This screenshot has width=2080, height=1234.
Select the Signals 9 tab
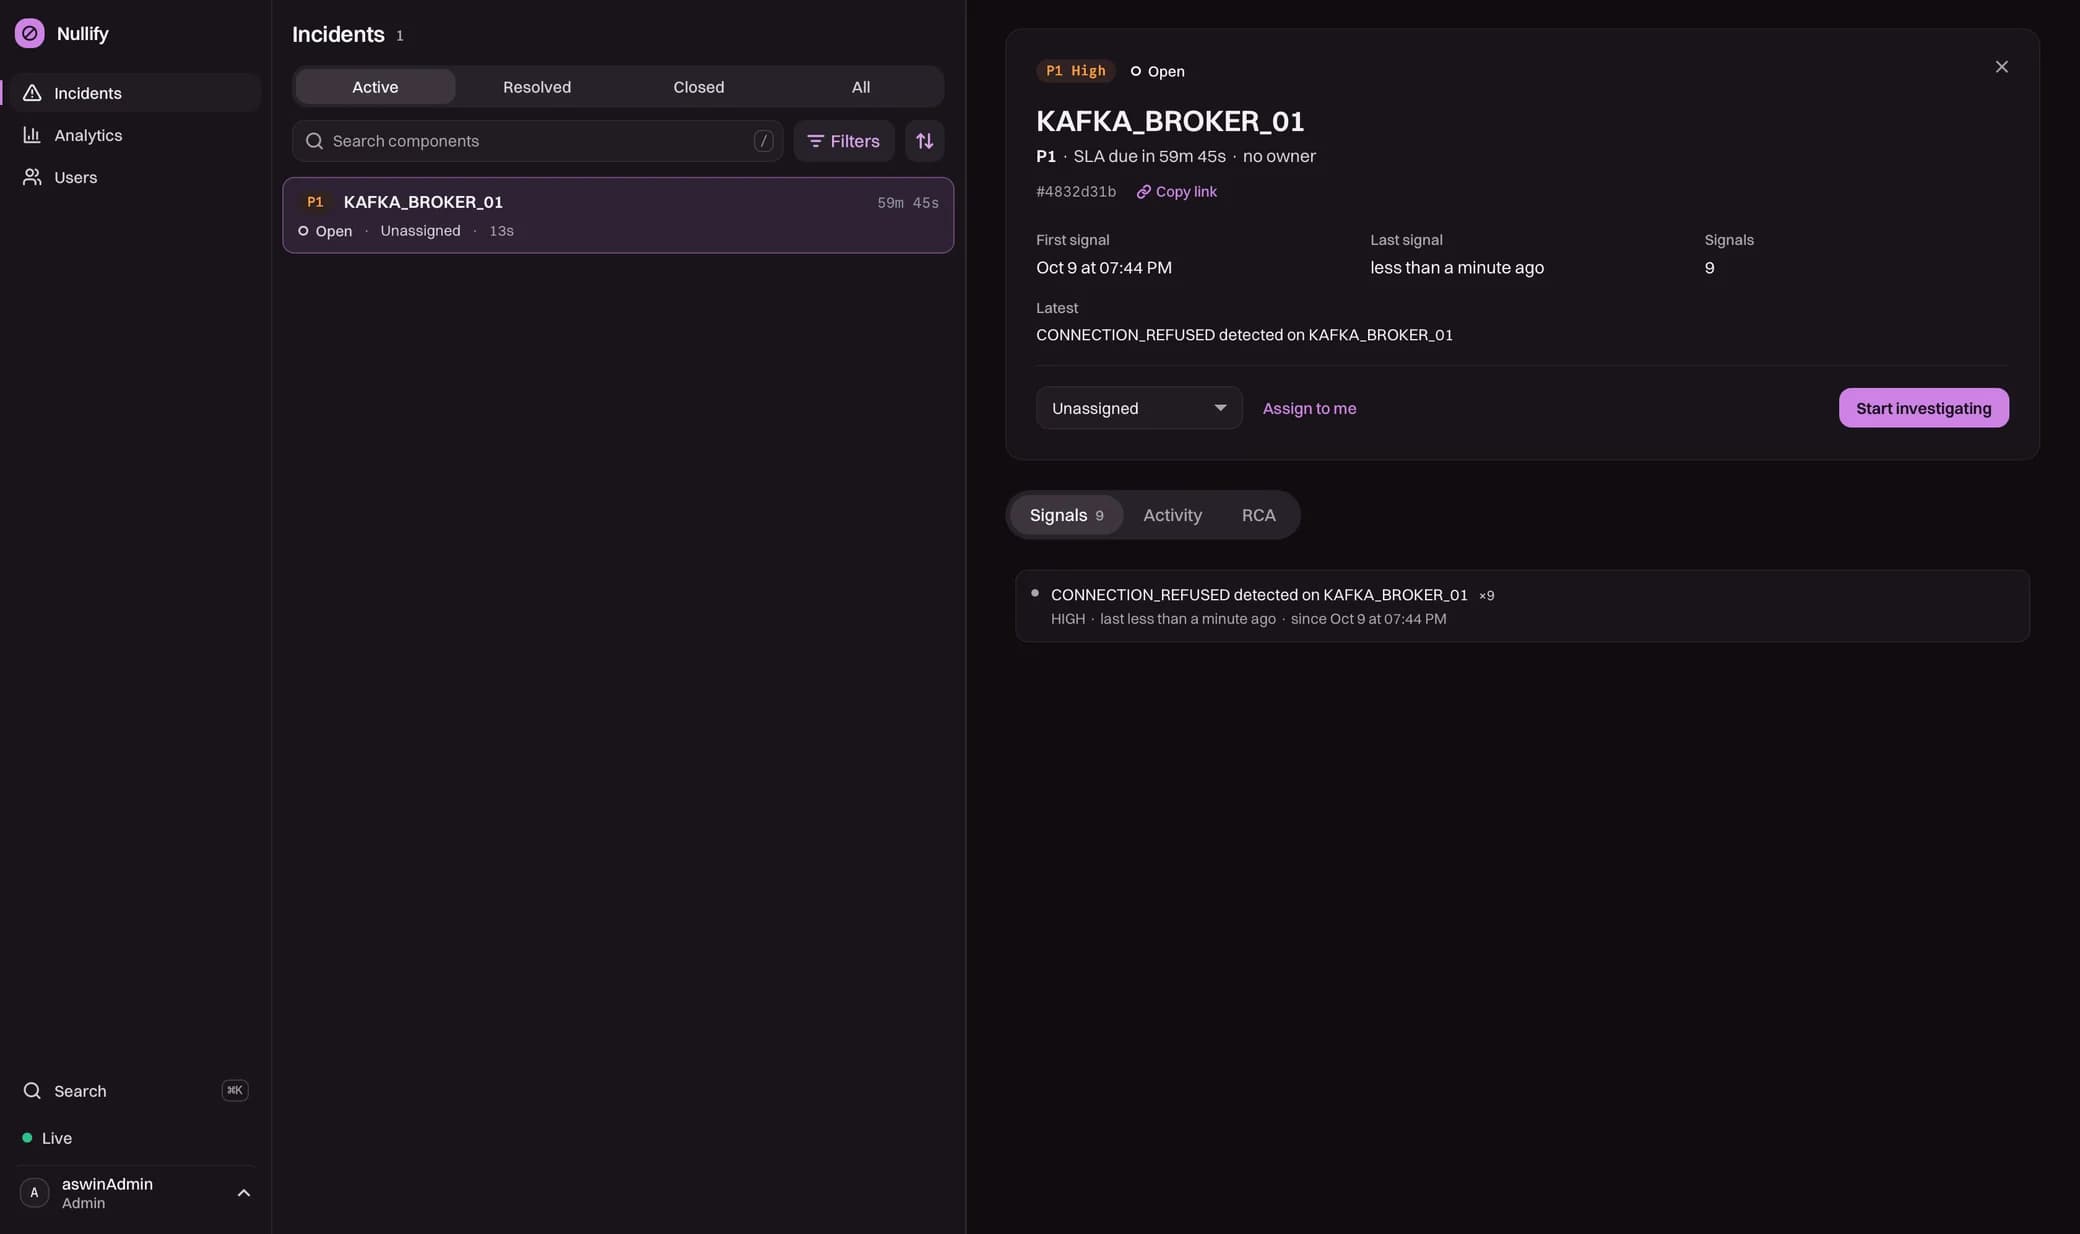[x=1066, y=515]
